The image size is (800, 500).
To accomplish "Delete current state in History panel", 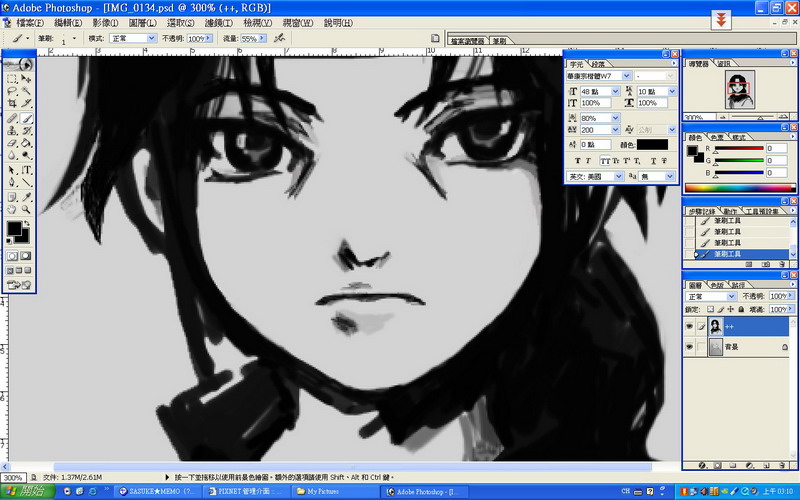I will point(782,264).
